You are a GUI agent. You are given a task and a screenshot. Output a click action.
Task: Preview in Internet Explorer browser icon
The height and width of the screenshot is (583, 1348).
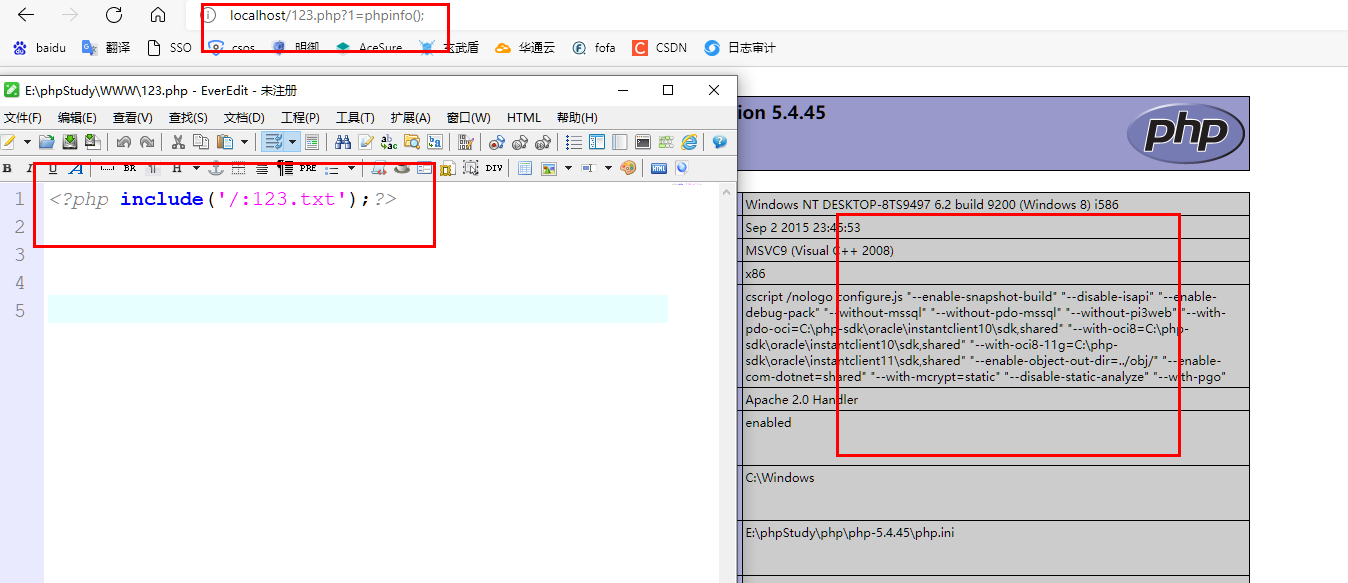pos(689,142)
